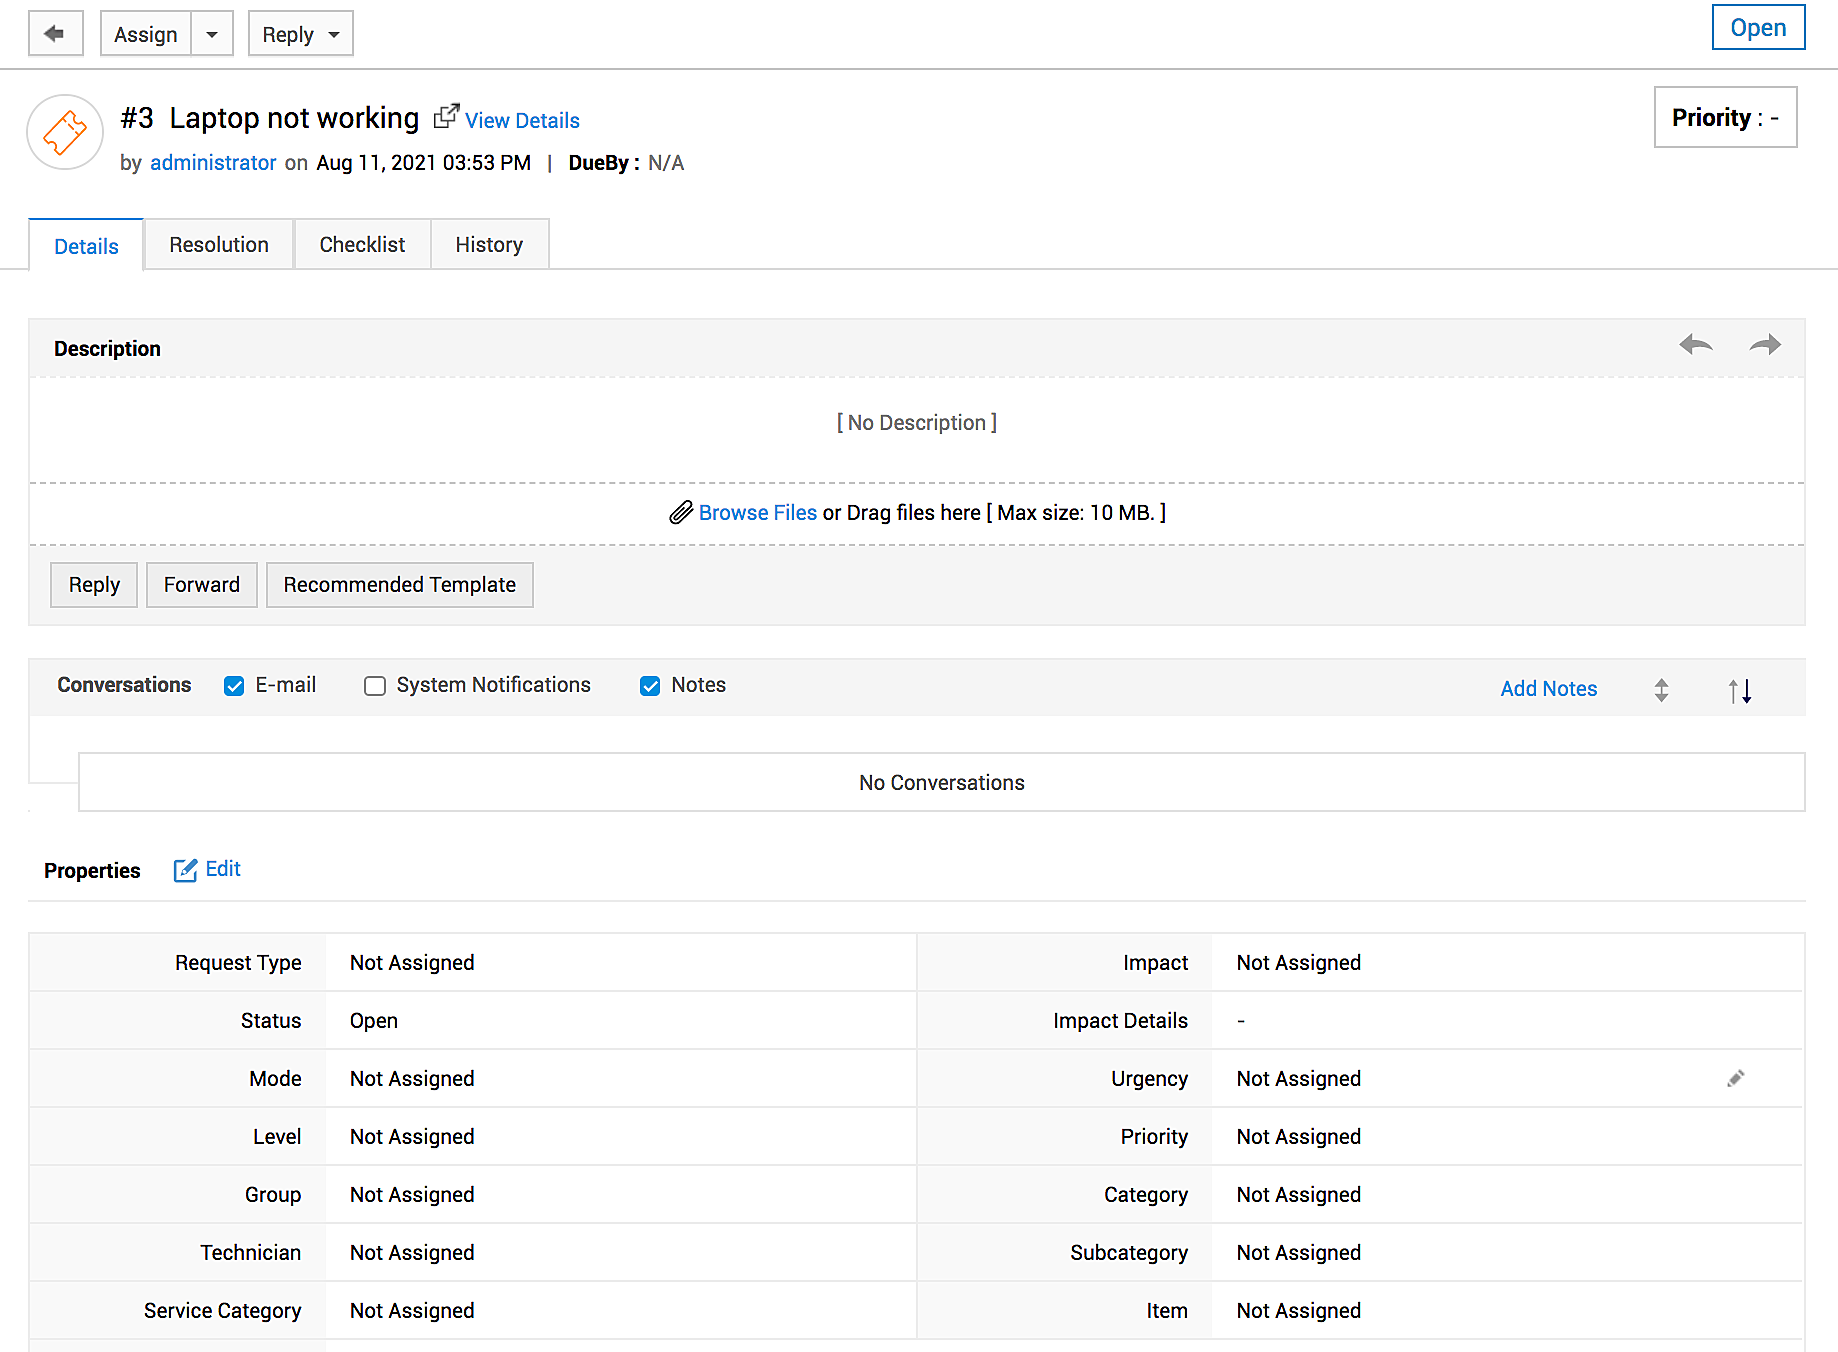
Task: Open the pop-out icon beside View Details
Action: (446, 117)
